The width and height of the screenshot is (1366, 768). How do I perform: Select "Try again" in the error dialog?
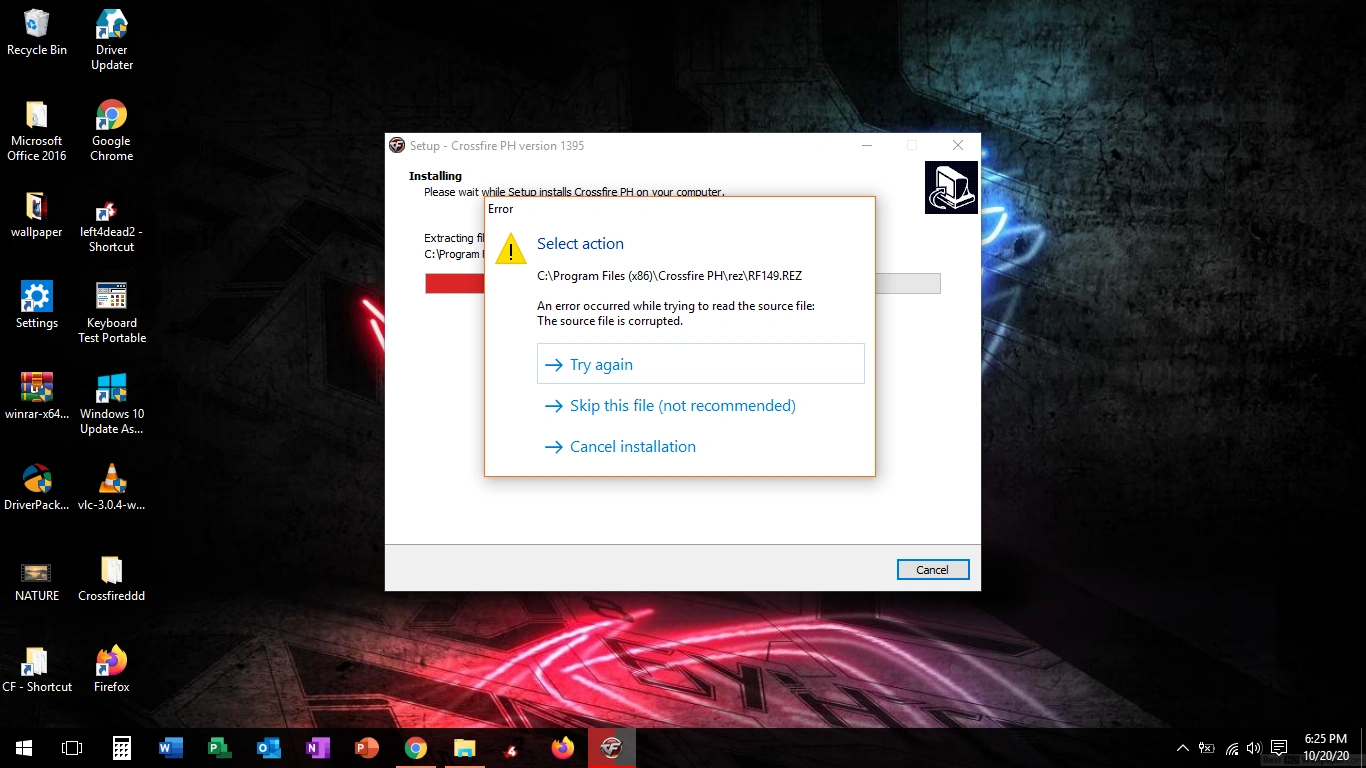pyautogui.click(x=600, y=364)
